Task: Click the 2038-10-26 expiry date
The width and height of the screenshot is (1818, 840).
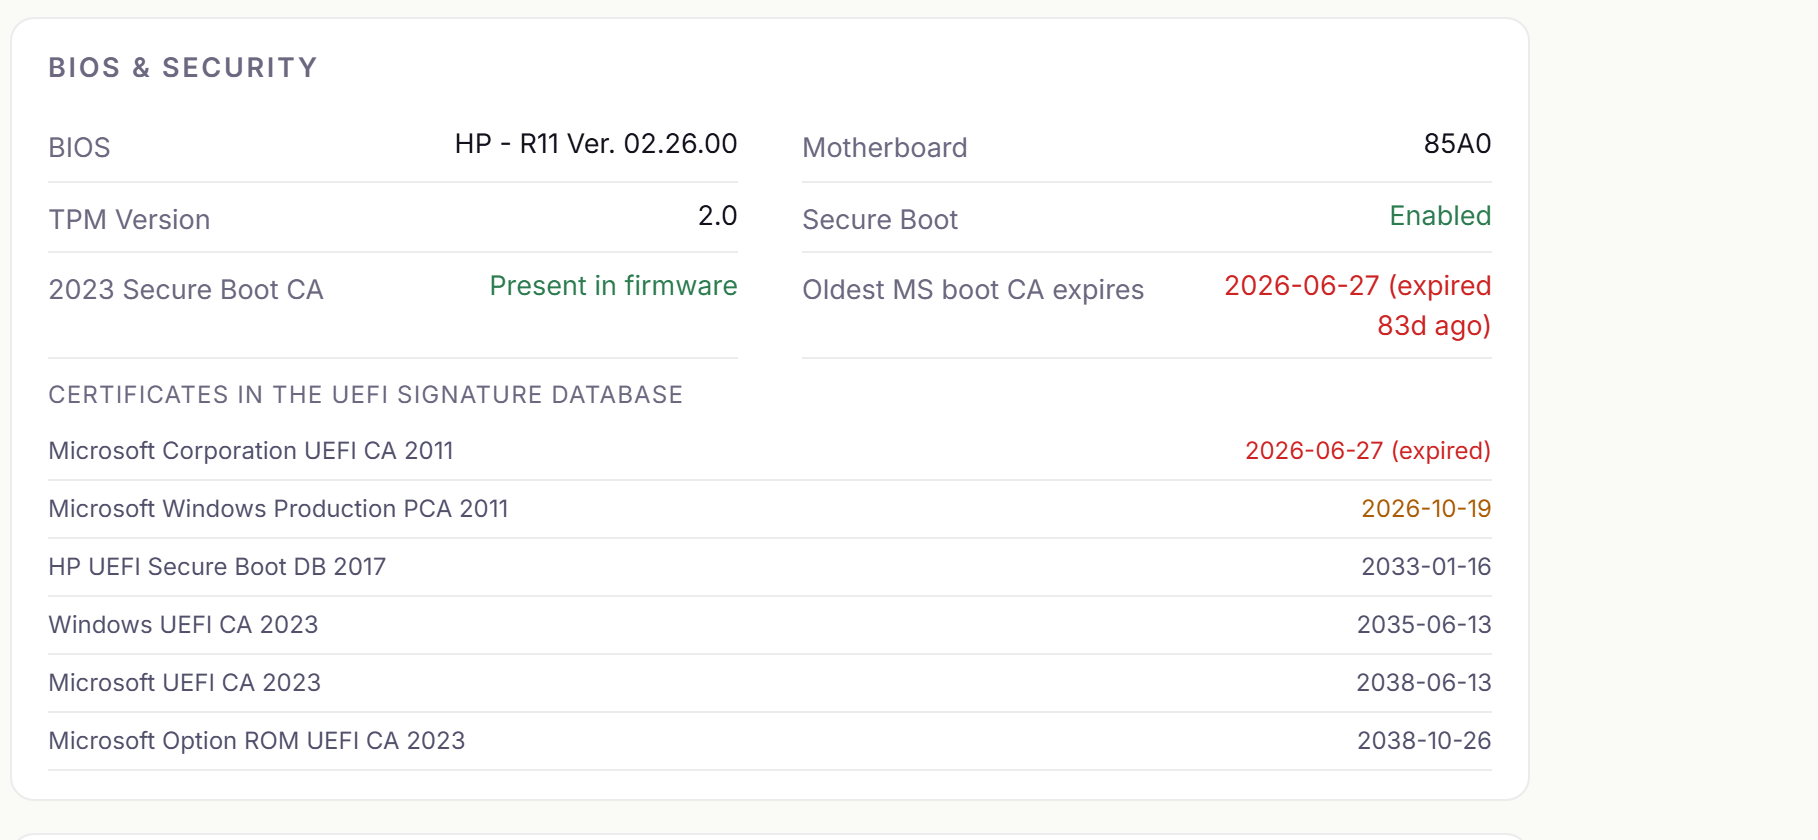Action: click(1424, 741)
